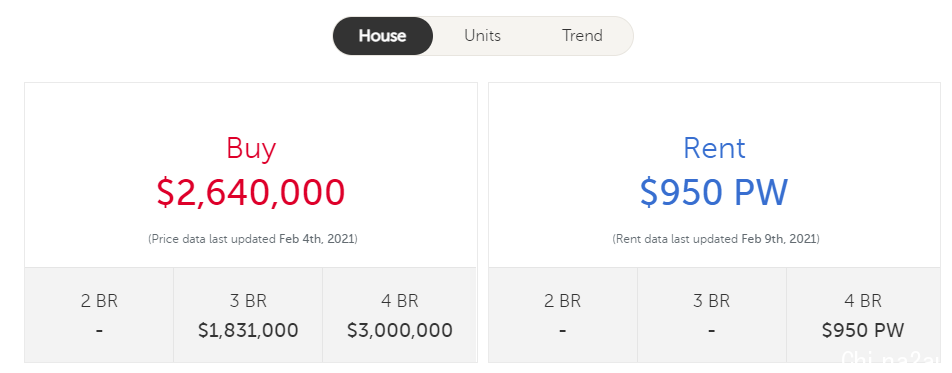Select the 4 BR cell under Buy
Viewport: 952px width, 373px height.
[400, 315]
